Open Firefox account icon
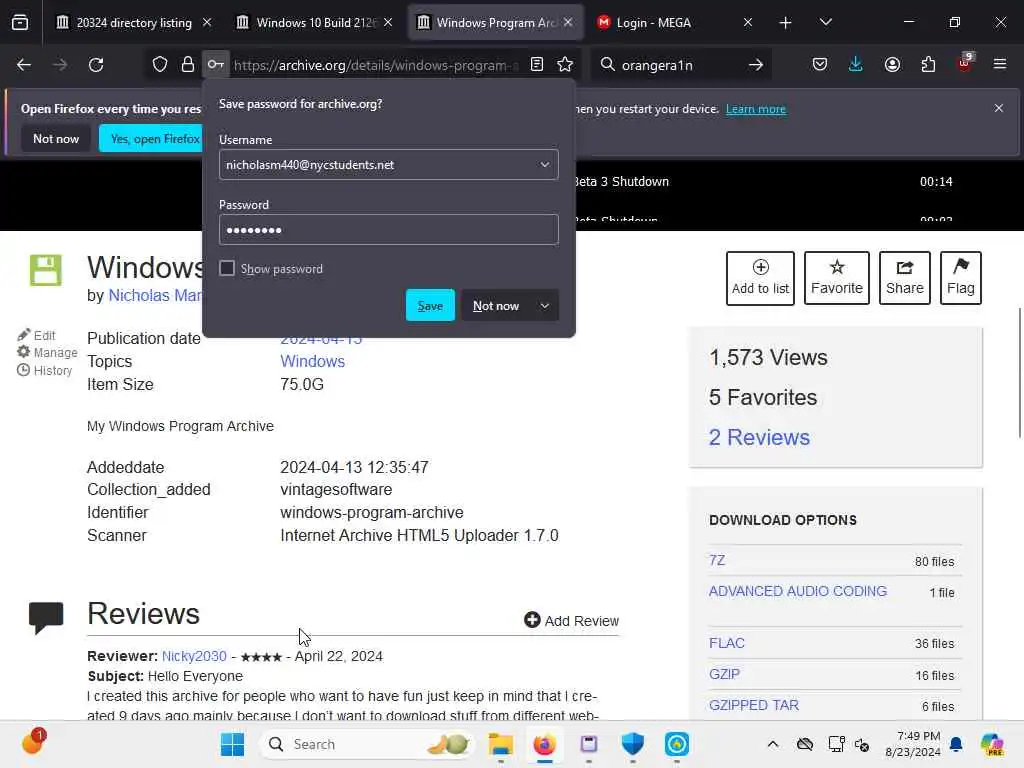1024x768 pixels. [x=892, y=65]
